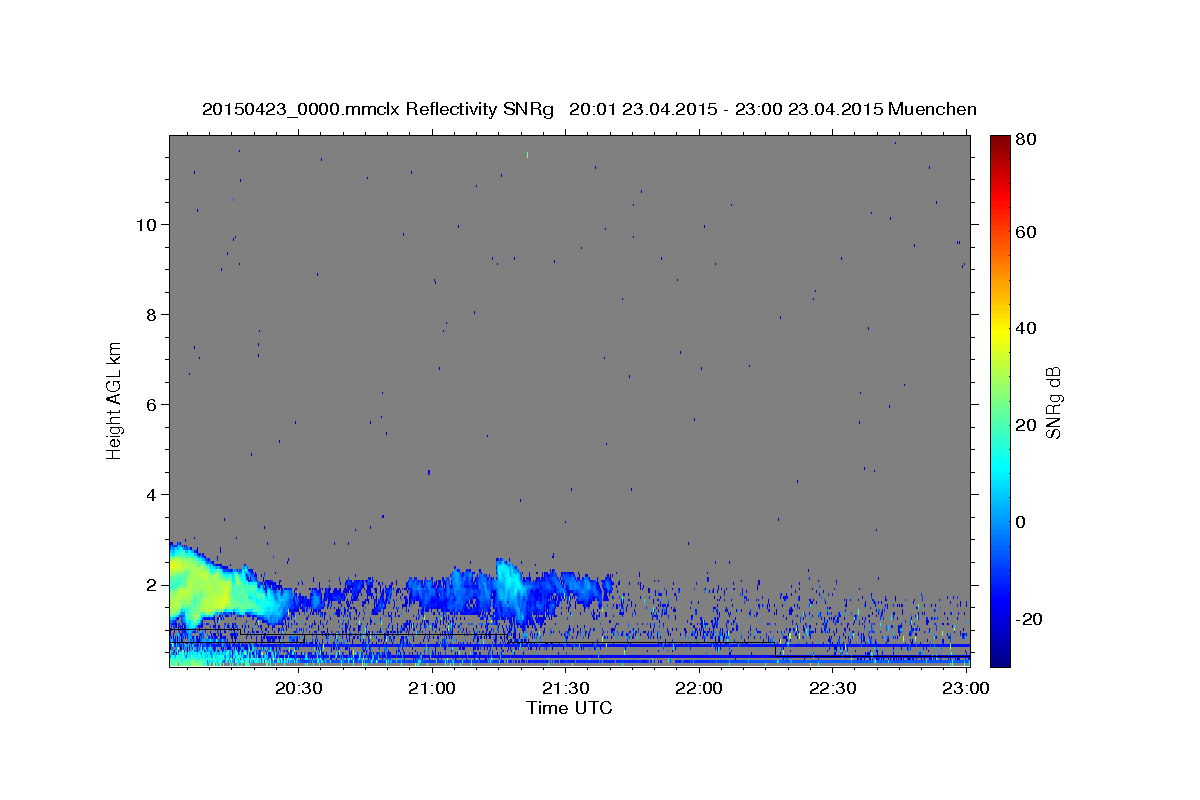Click the colorbar value 60
This screenshot has height=800, width=1200.
tap(1027, 232)
